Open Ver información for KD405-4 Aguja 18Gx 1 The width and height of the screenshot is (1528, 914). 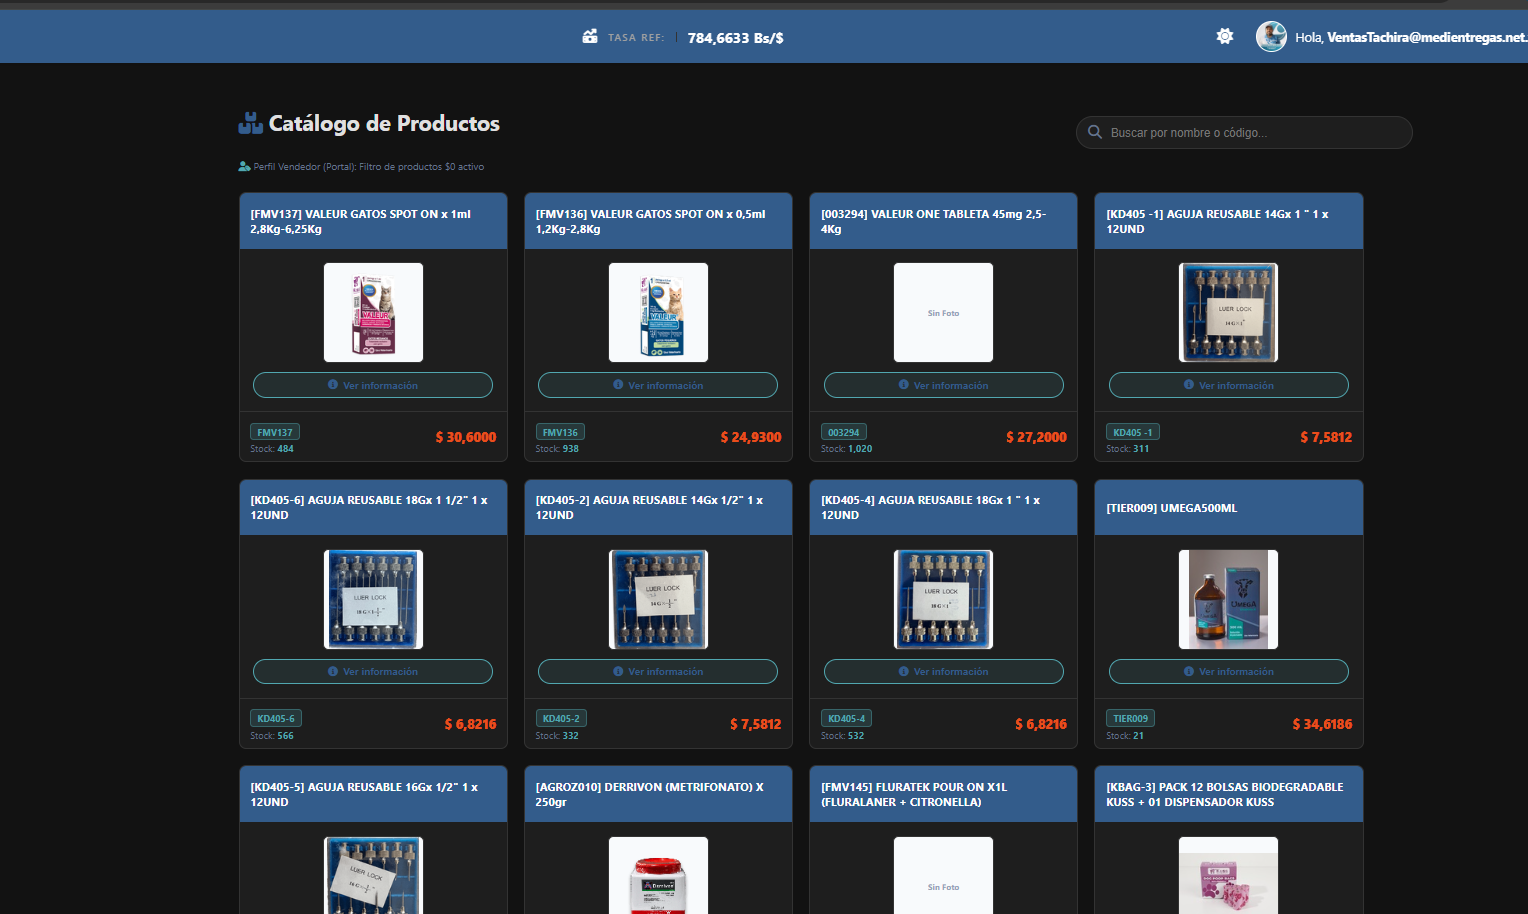943,672
